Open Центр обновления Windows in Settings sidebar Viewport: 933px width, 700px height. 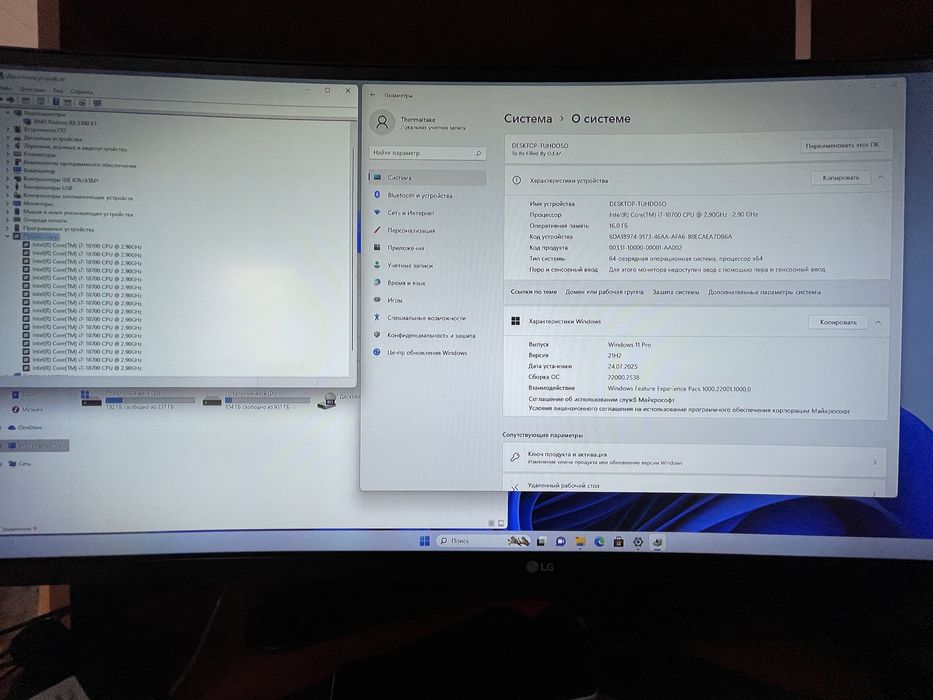tap(427, 352)
